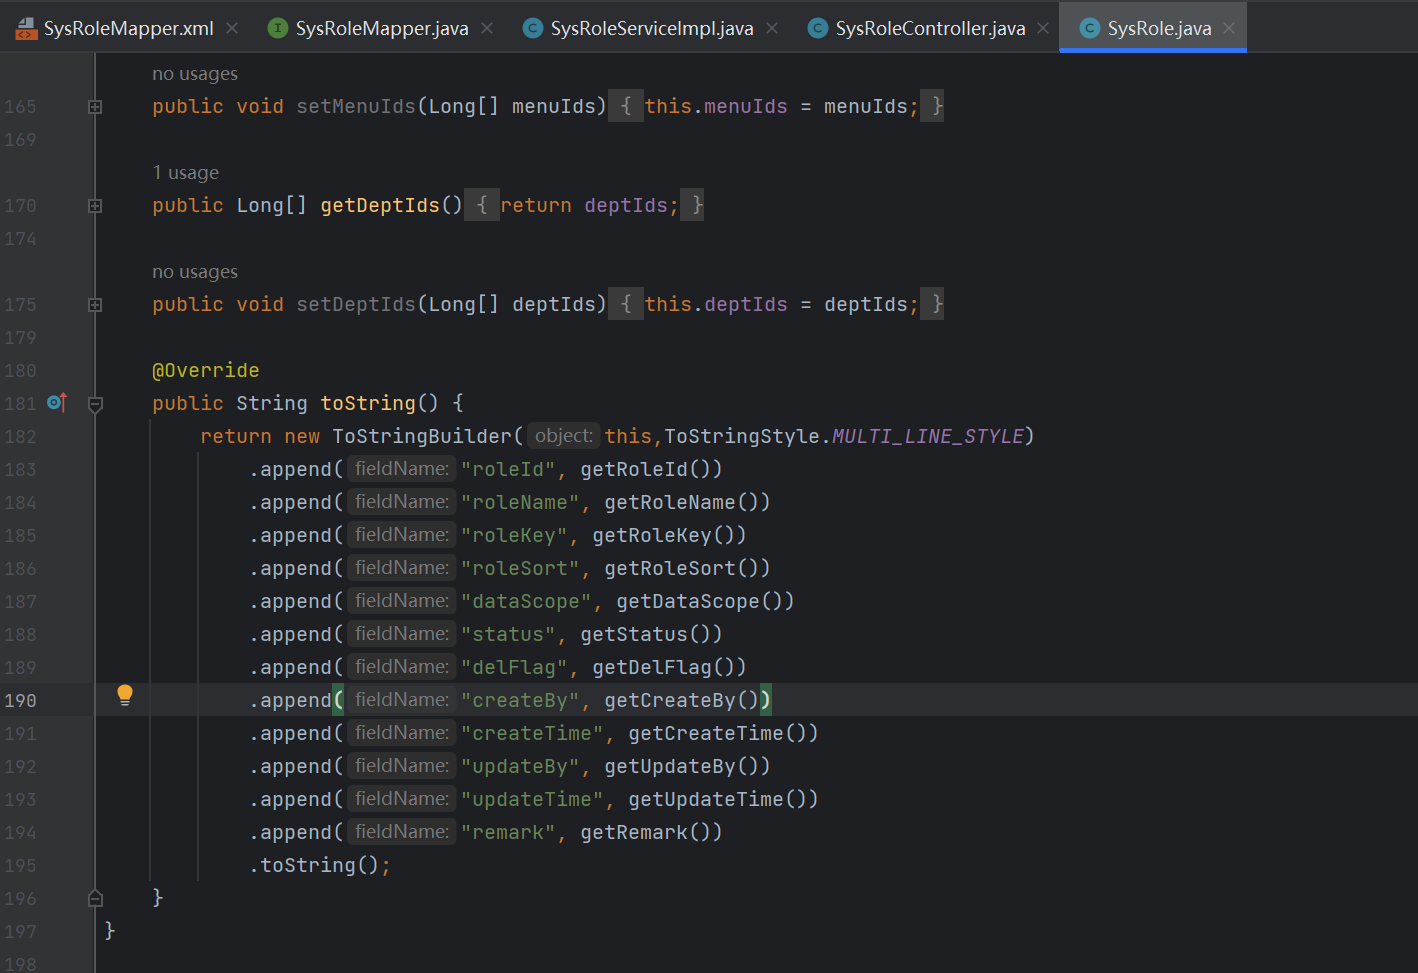The image size is (1418, 973).
Task: Switch to the SysRoleMapper.java tab
Action: click(x=381, y=29)
